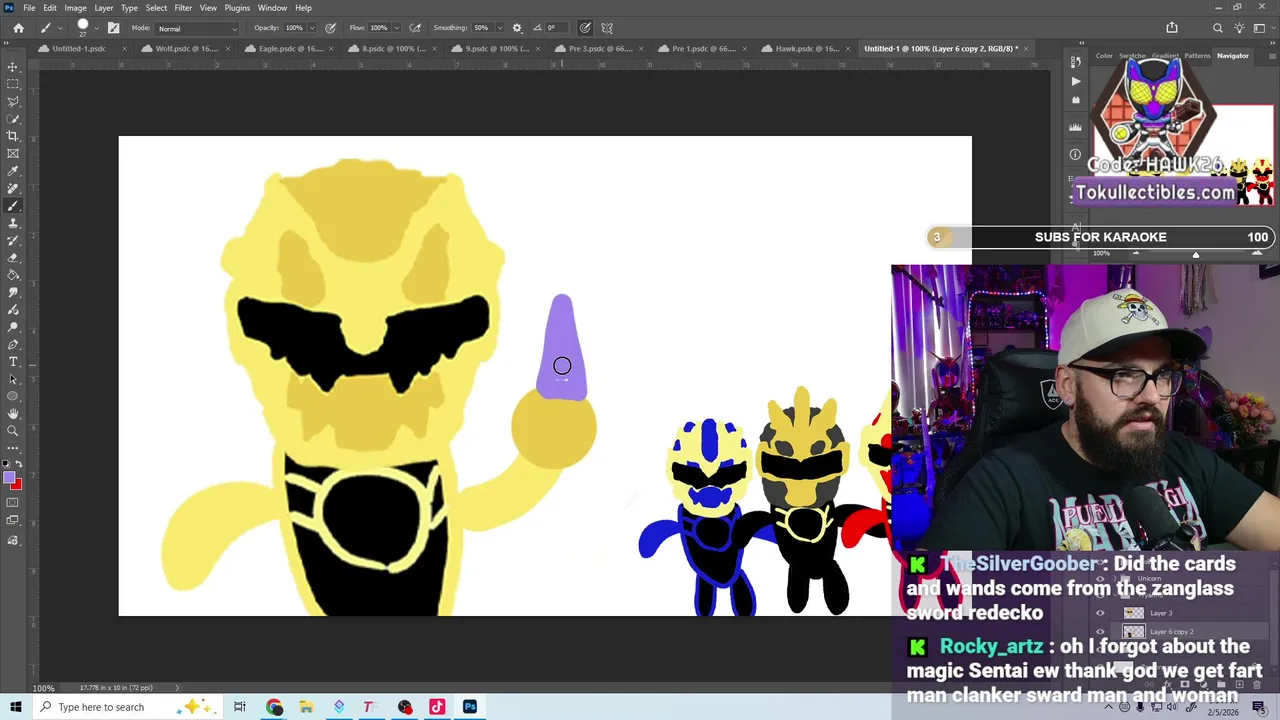The image size is (1280, 720).
Task: Toggle pressure for brush size
Action: point(585,28)
